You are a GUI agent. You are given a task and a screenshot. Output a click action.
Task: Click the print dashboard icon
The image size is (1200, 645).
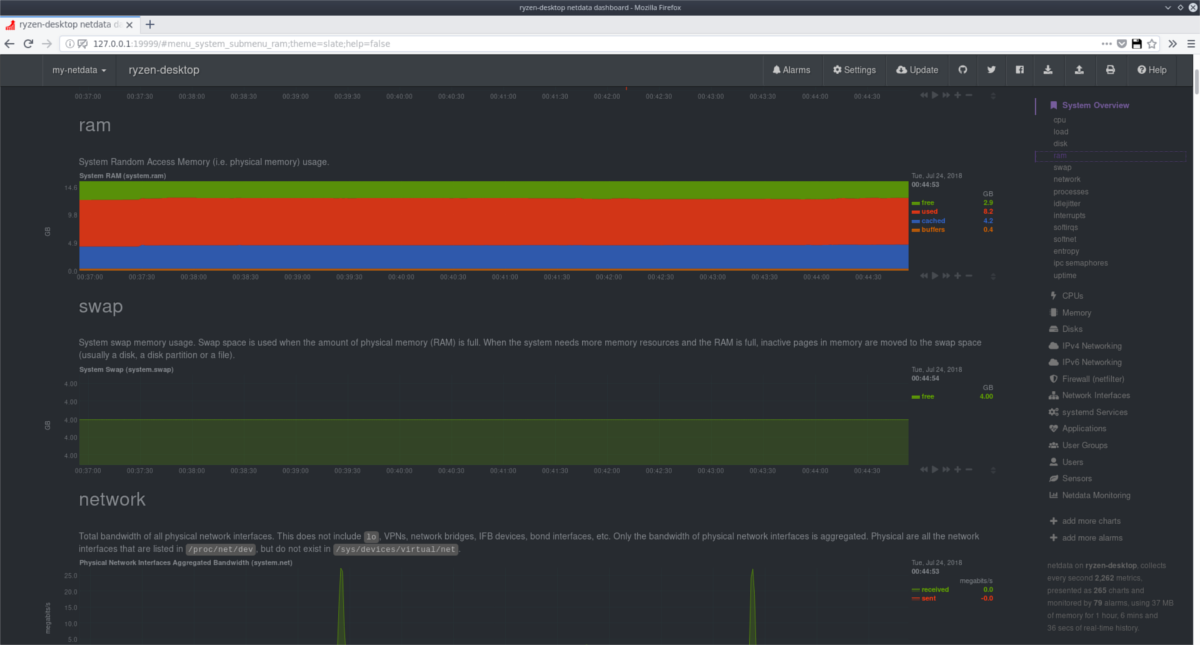[x=1110, y=70]
